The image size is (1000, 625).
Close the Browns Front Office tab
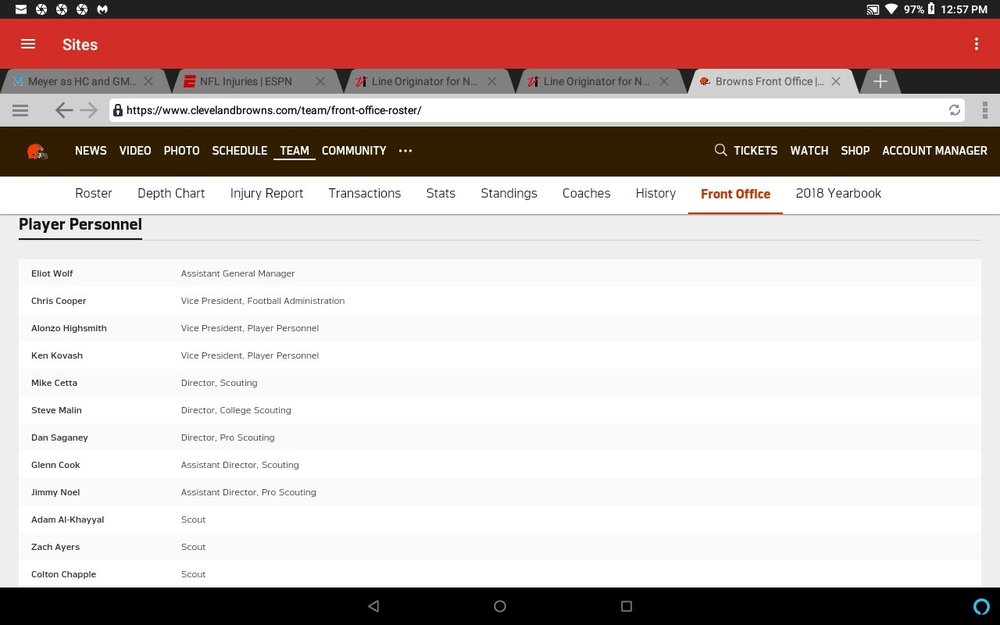pyautogui.click(x=836, y=82)
